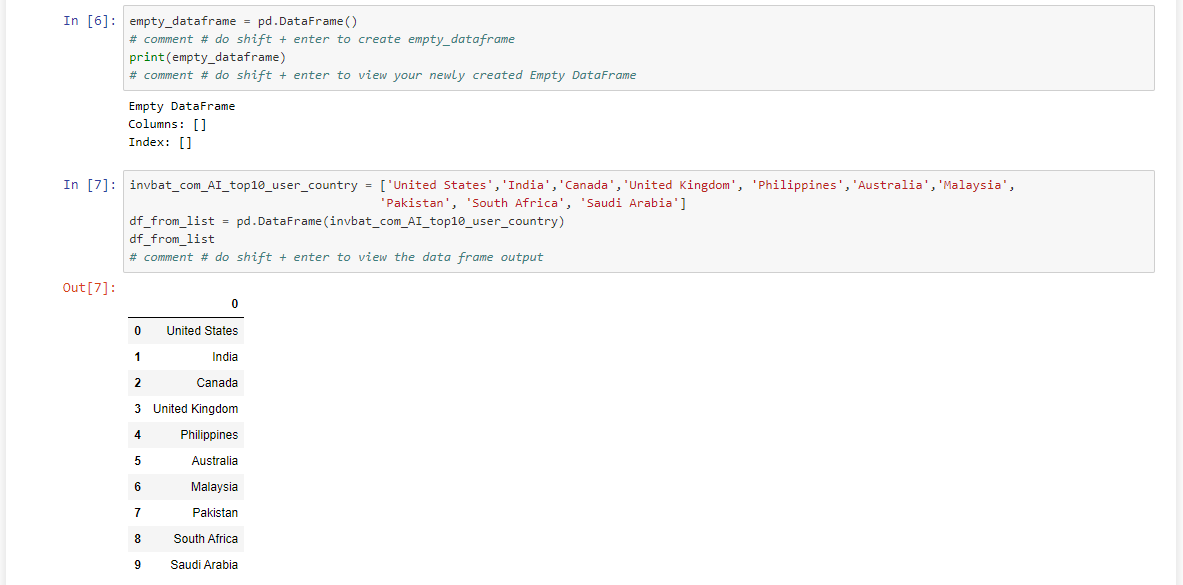This screenshot has width=1183, height=585.
Task: Click the In [6] cell prompt
Action: click(x=90, y=21)
